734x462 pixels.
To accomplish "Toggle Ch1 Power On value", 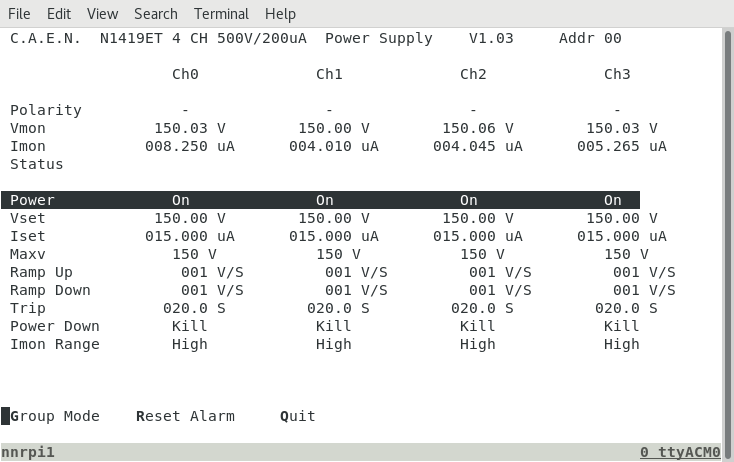I will pyautogui.click(x=325, y=200).
